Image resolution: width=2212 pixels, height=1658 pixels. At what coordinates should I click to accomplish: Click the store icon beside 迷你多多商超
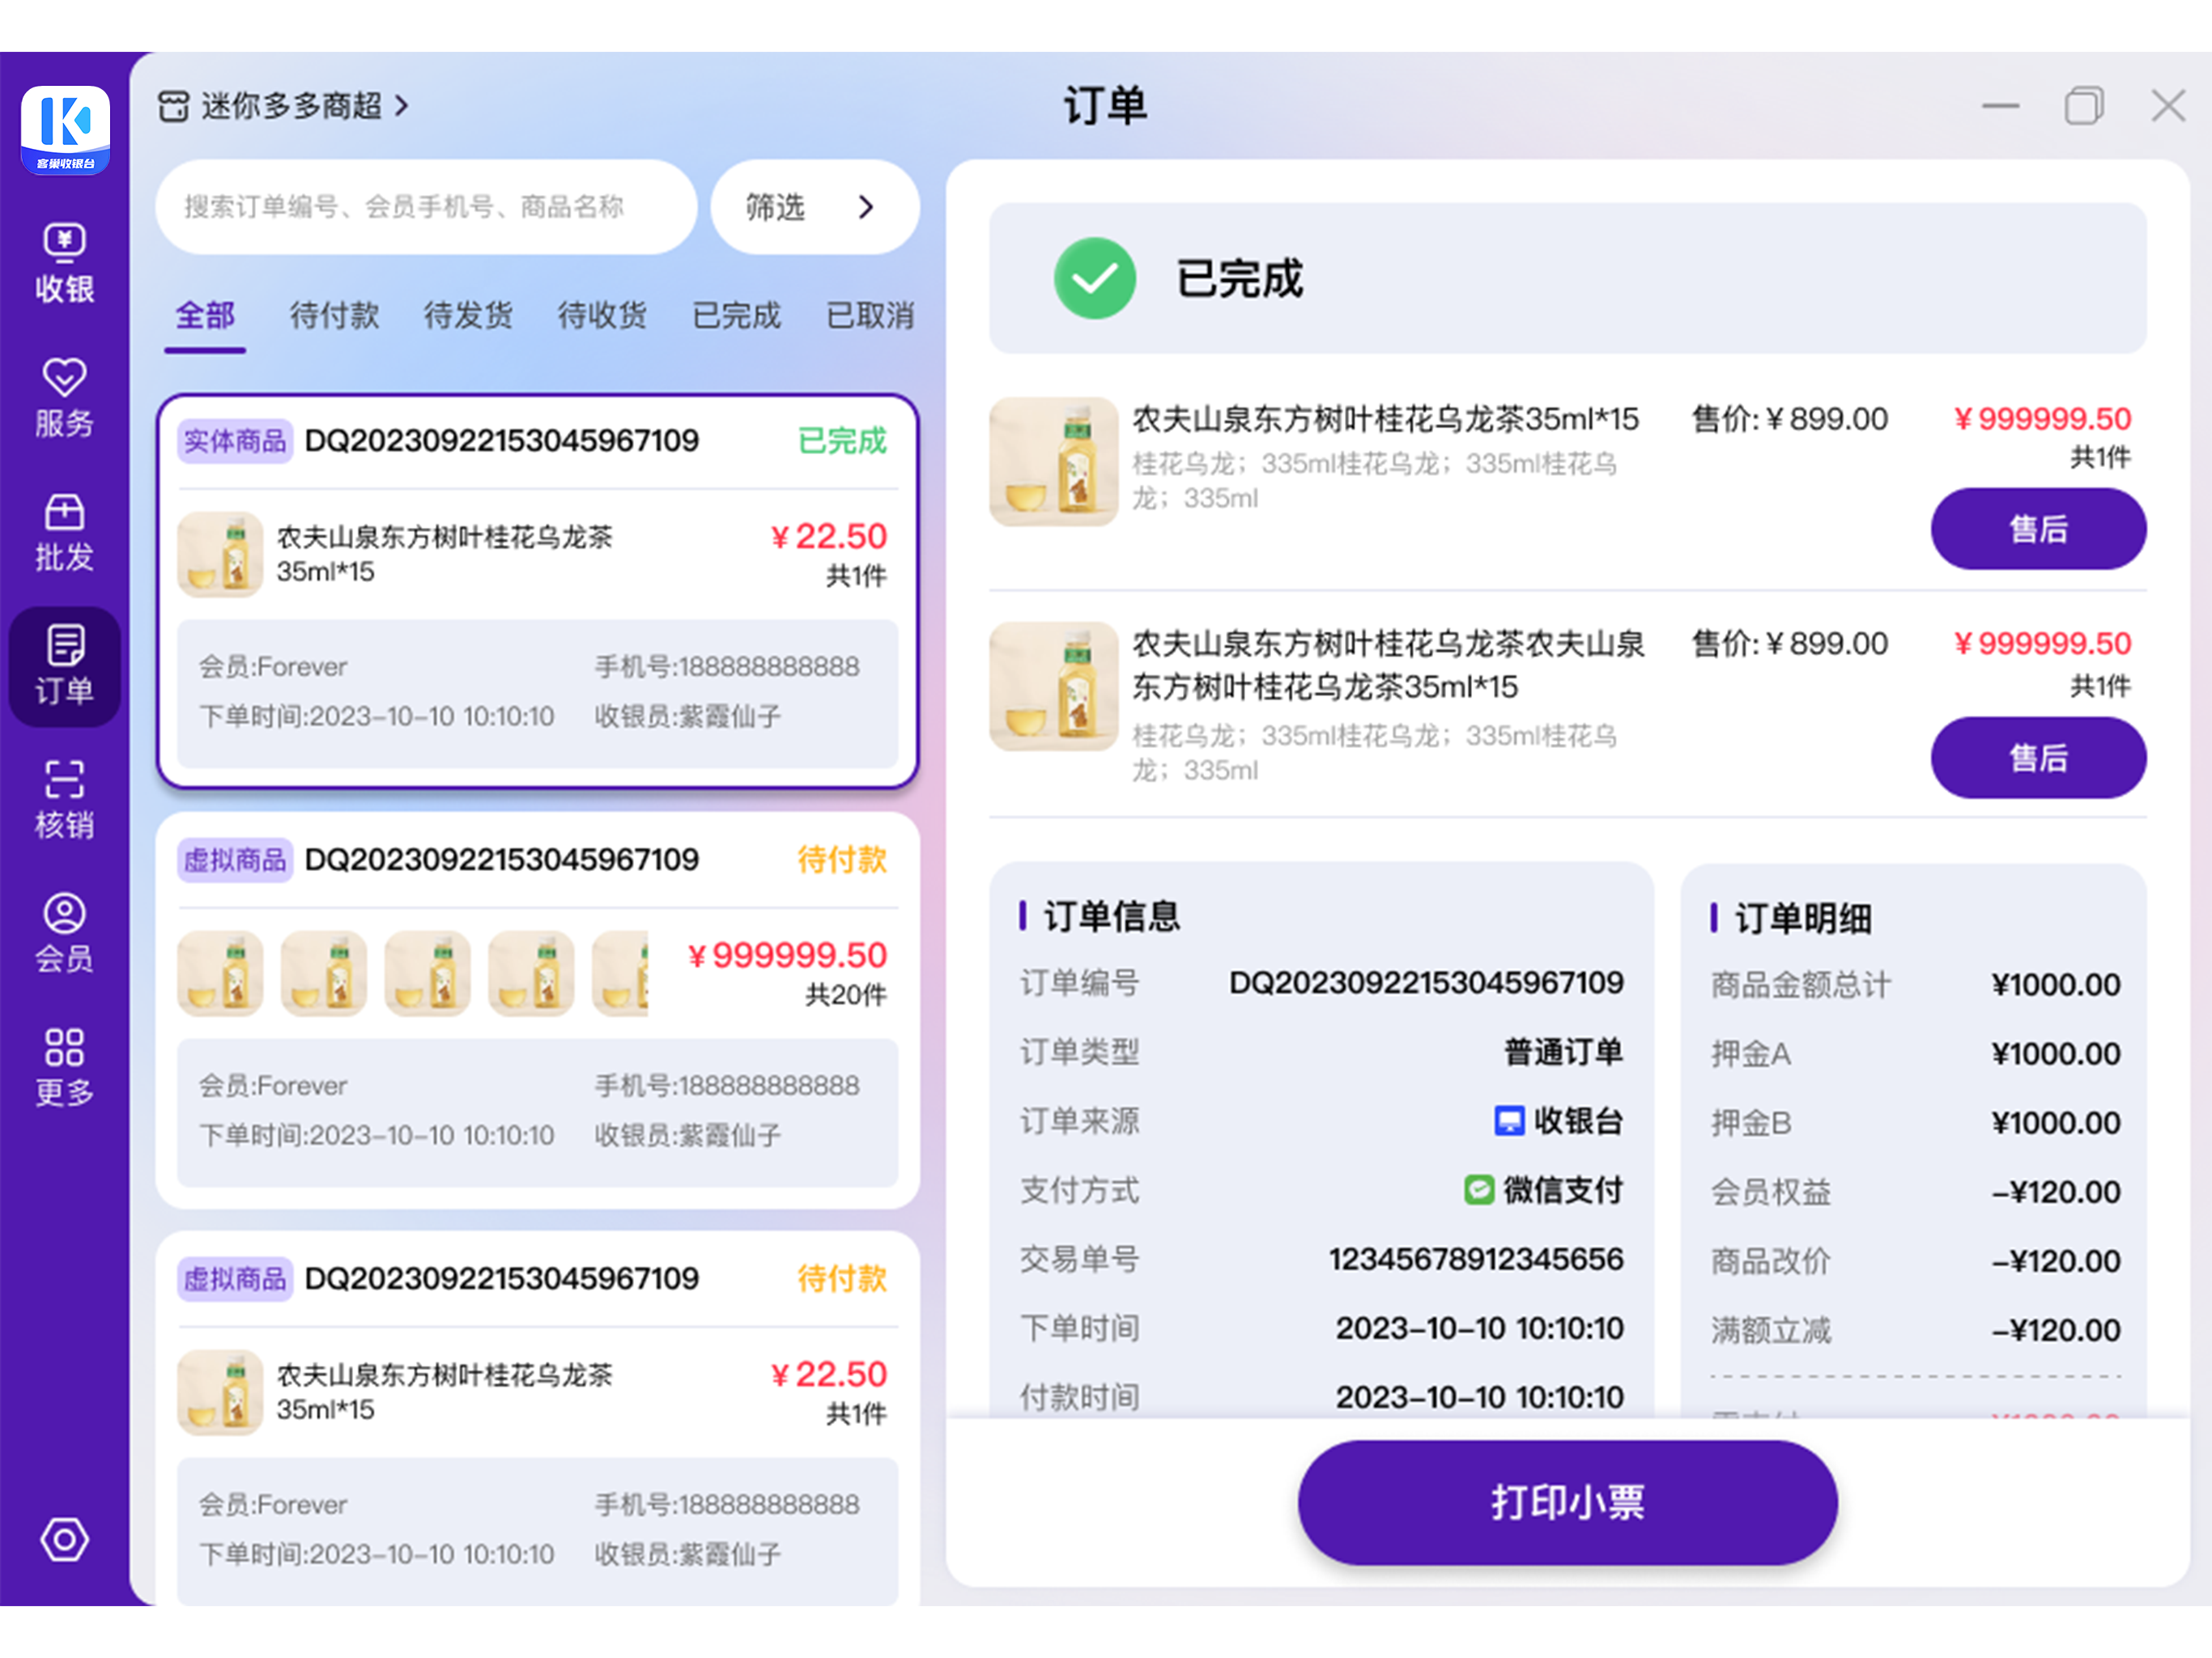[x=173, y=106]
